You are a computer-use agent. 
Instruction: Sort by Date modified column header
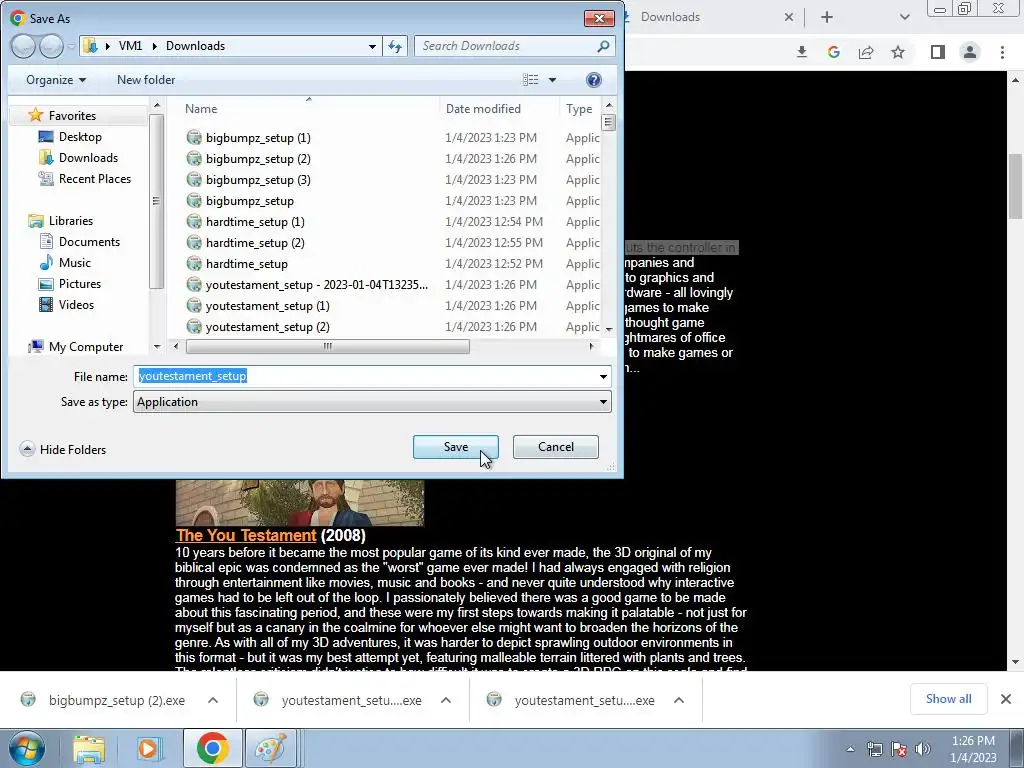point(483,109)
